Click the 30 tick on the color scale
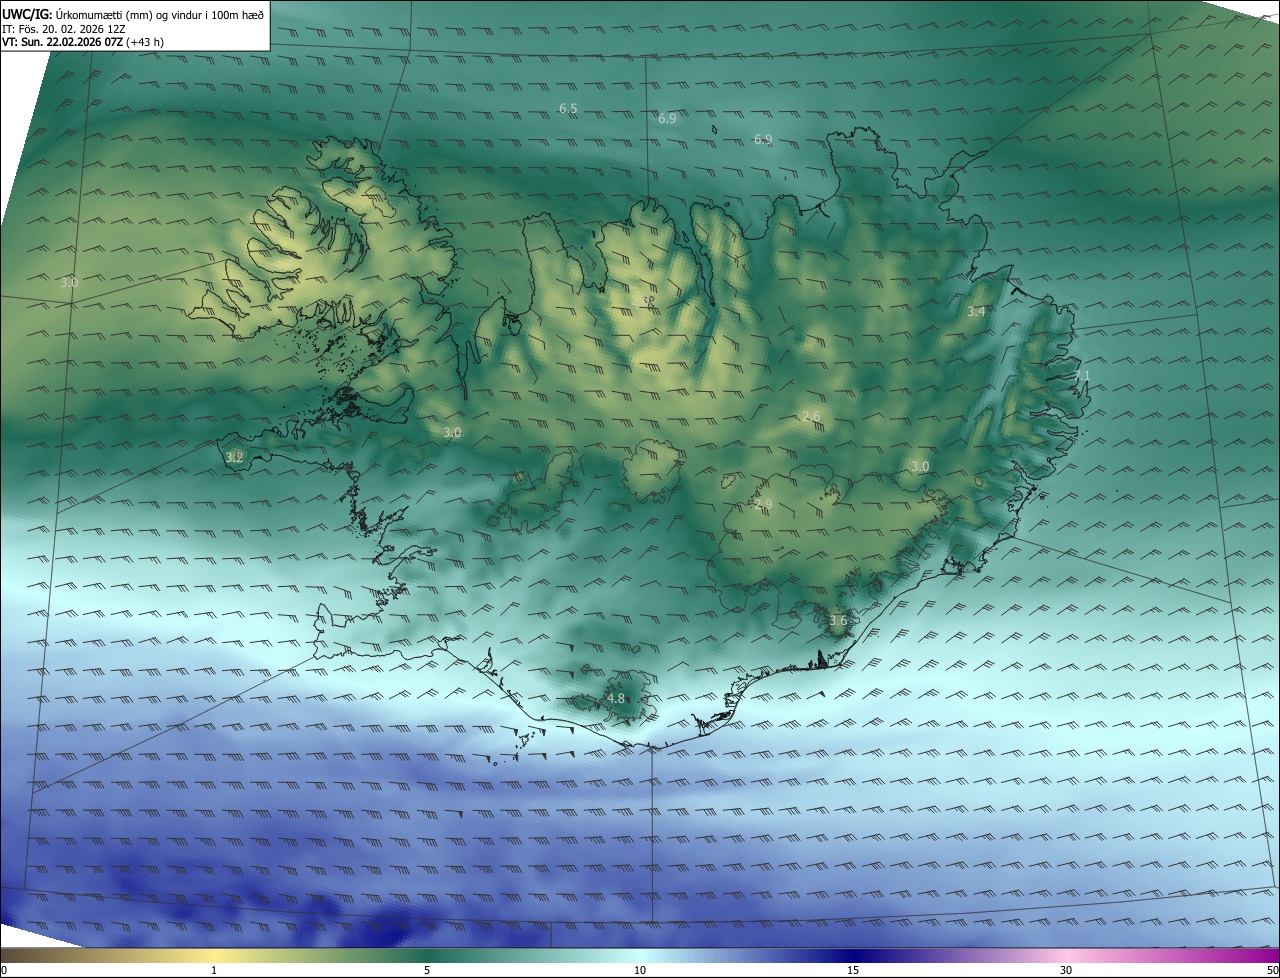Viewport: 1280px width, 978px height. [x=1066, y=970]
